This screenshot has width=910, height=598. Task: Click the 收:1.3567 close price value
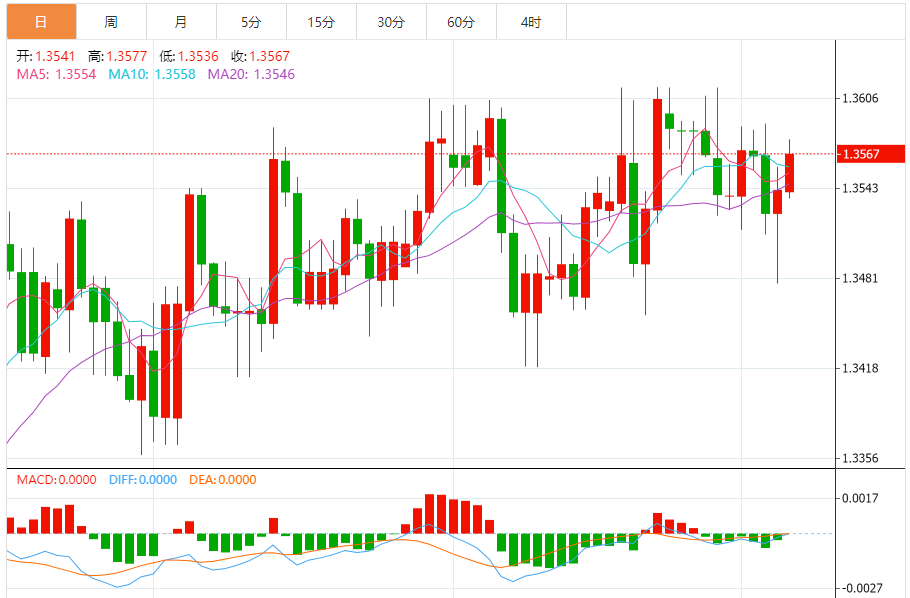[260, 56]
